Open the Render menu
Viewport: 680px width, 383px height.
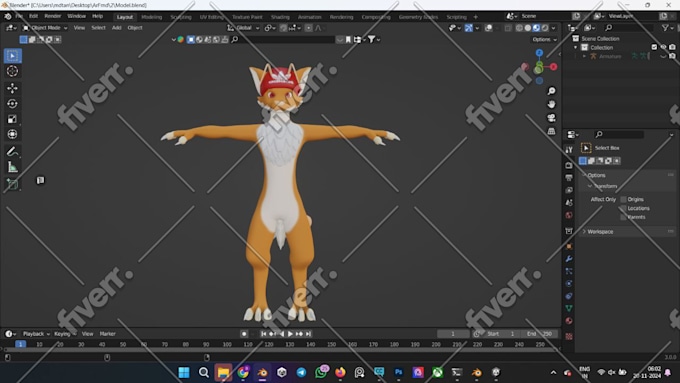(x=52, y=16)
